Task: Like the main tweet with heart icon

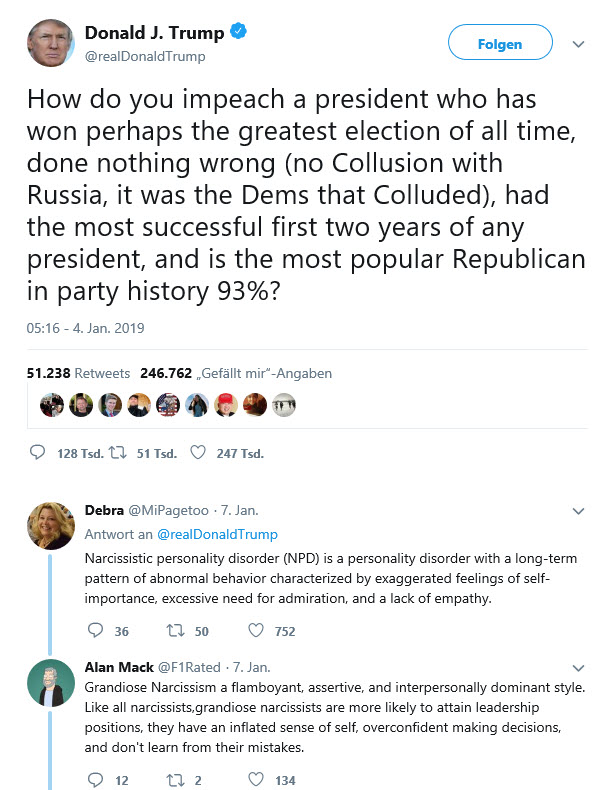Action: coord(198,452)
